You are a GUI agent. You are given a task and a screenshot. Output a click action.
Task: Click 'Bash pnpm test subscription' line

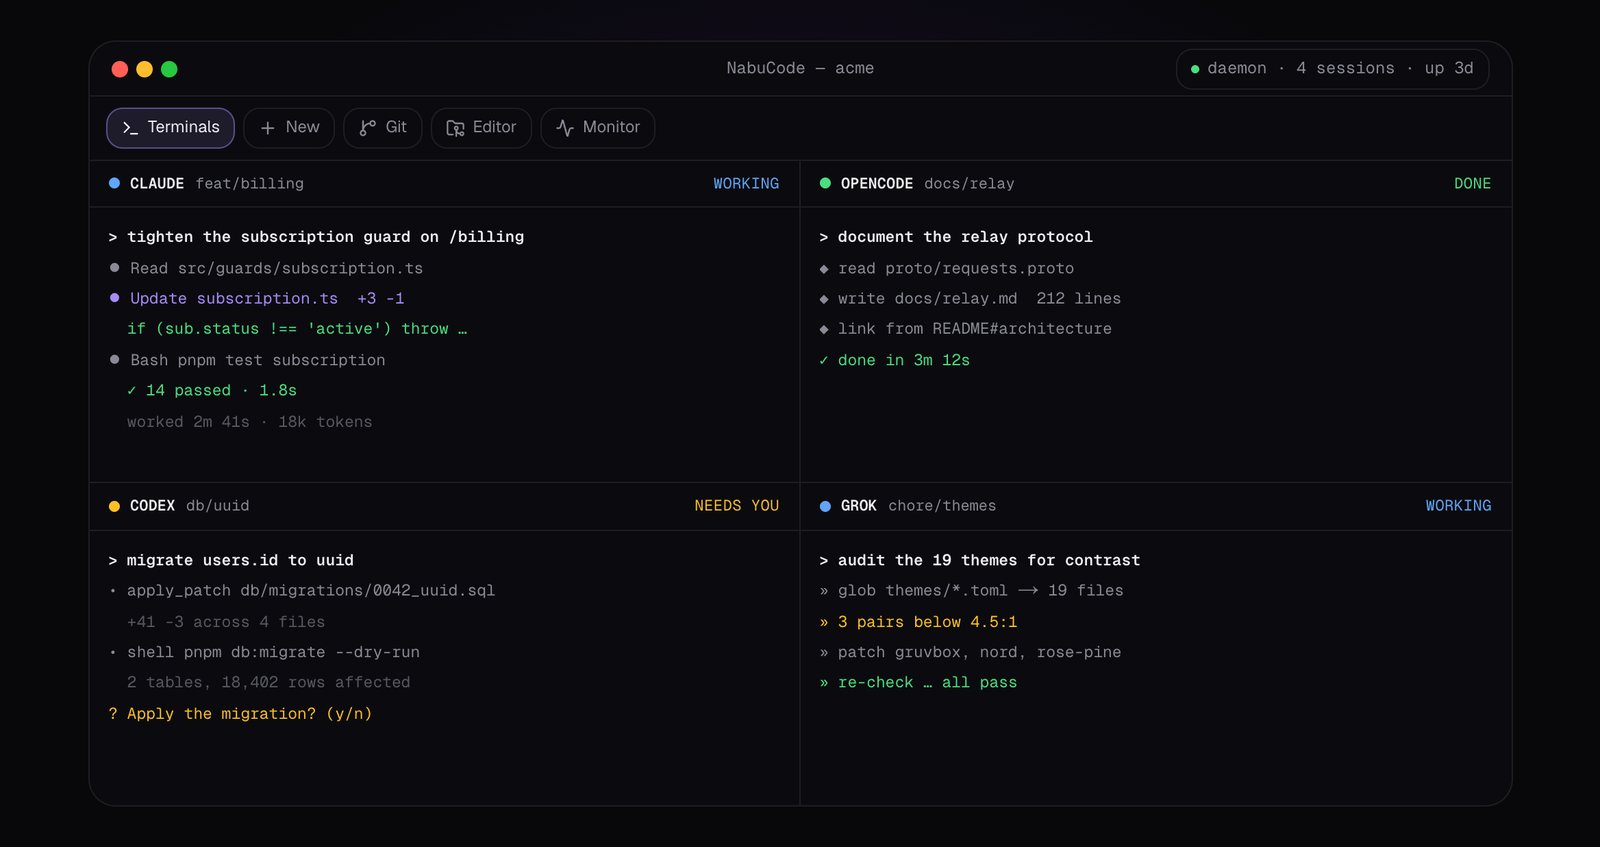click(x=247, y=360)
